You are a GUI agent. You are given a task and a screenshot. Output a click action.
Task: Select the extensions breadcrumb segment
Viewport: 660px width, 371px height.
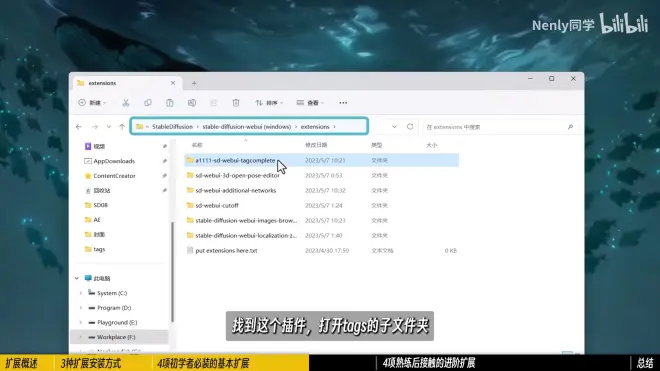tap(315, 127)
